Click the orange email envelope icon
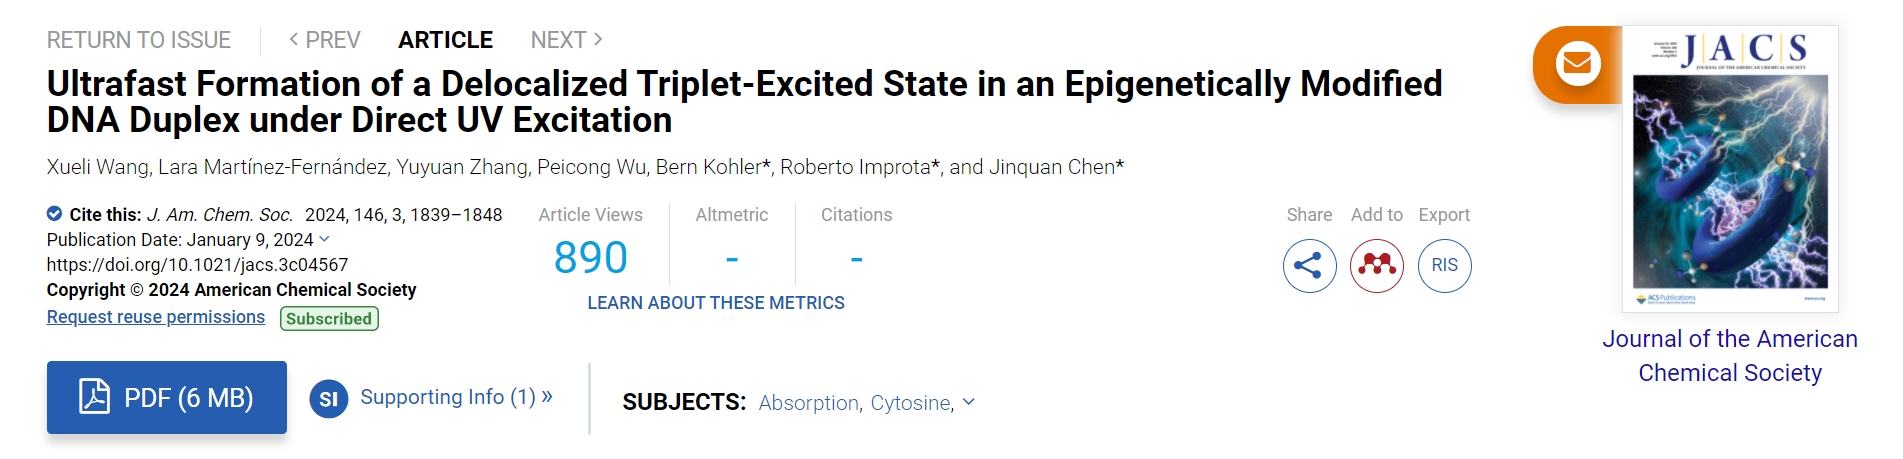The width and height of the screenshot is (1903, 459). (x=1577, y=64)
